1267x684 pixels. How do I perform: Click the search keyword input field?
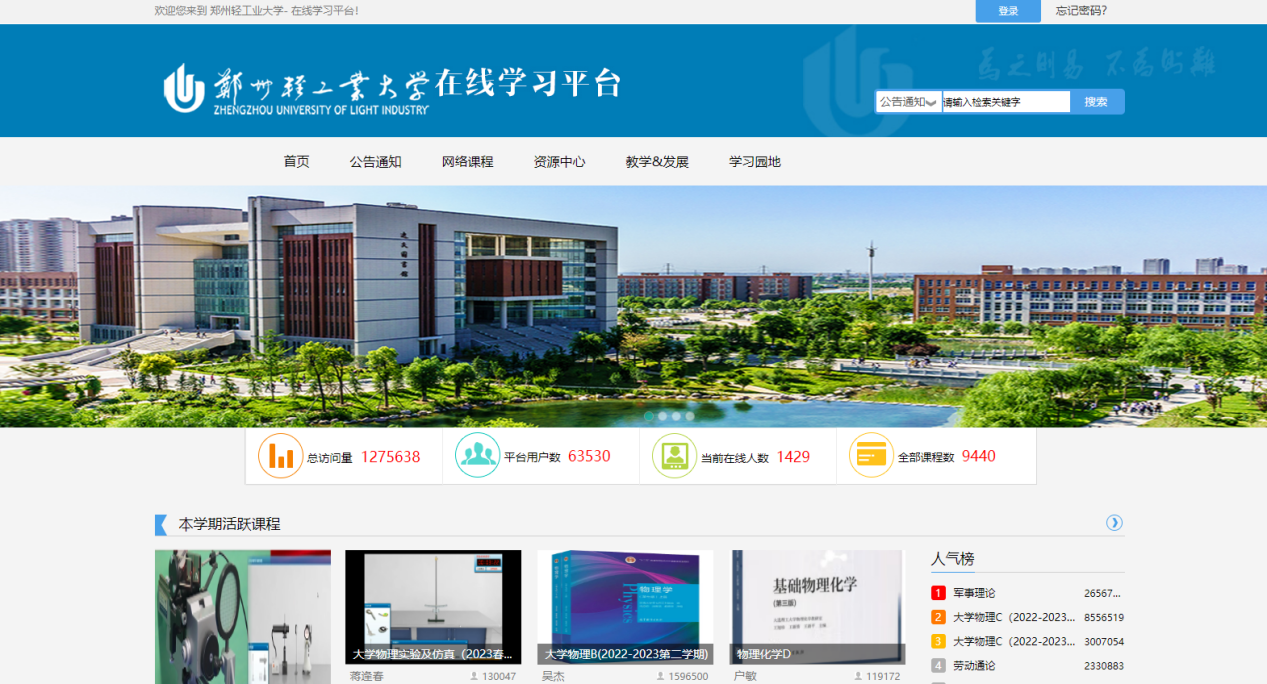click(x=1005, y=102)
